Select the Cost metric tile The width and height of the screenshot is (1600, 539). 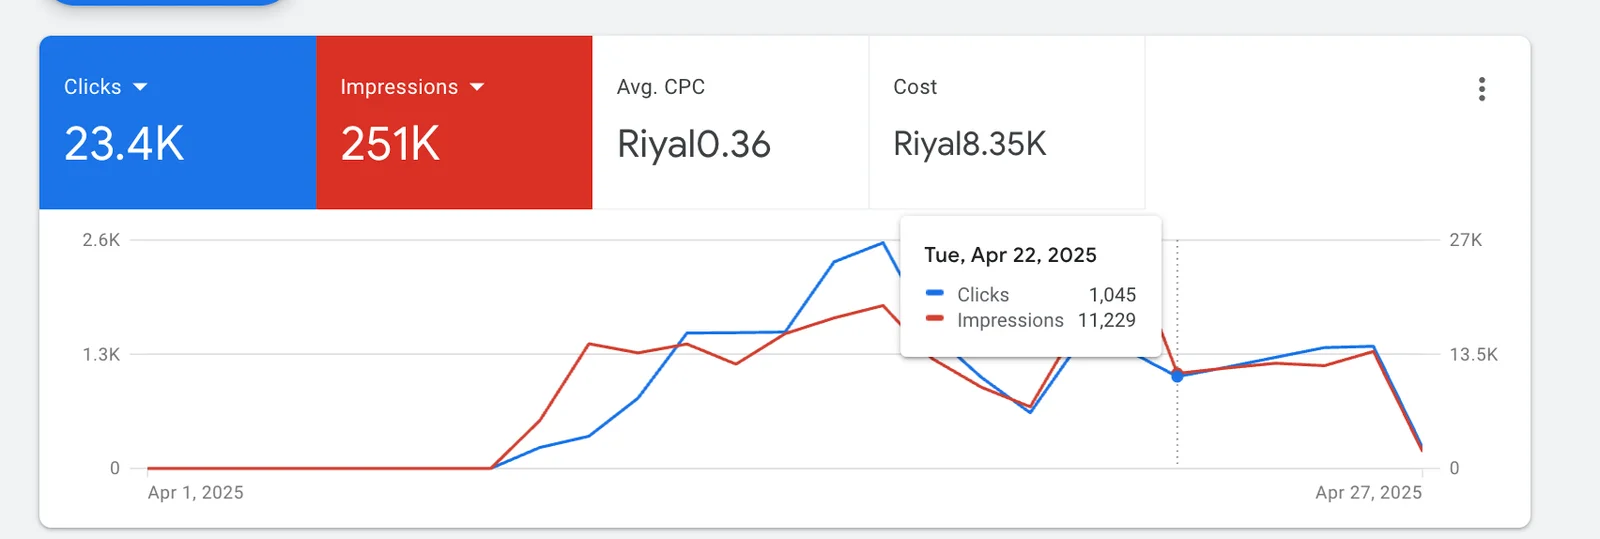click(x=1006, y=122)
